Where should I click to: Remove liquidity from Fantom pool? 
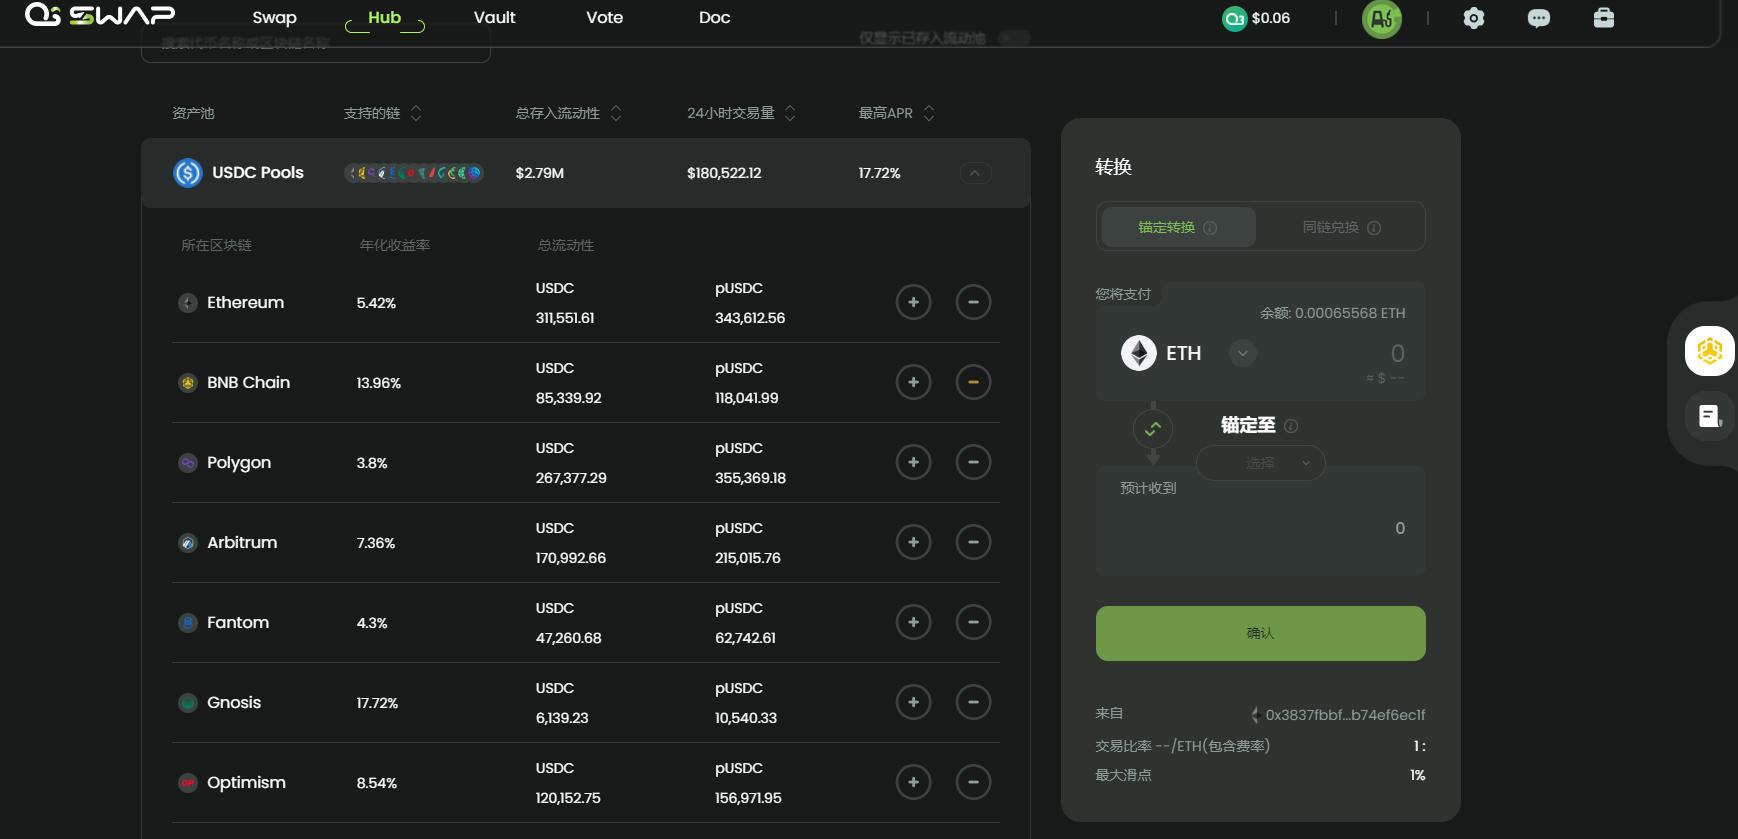coord(973,622)
